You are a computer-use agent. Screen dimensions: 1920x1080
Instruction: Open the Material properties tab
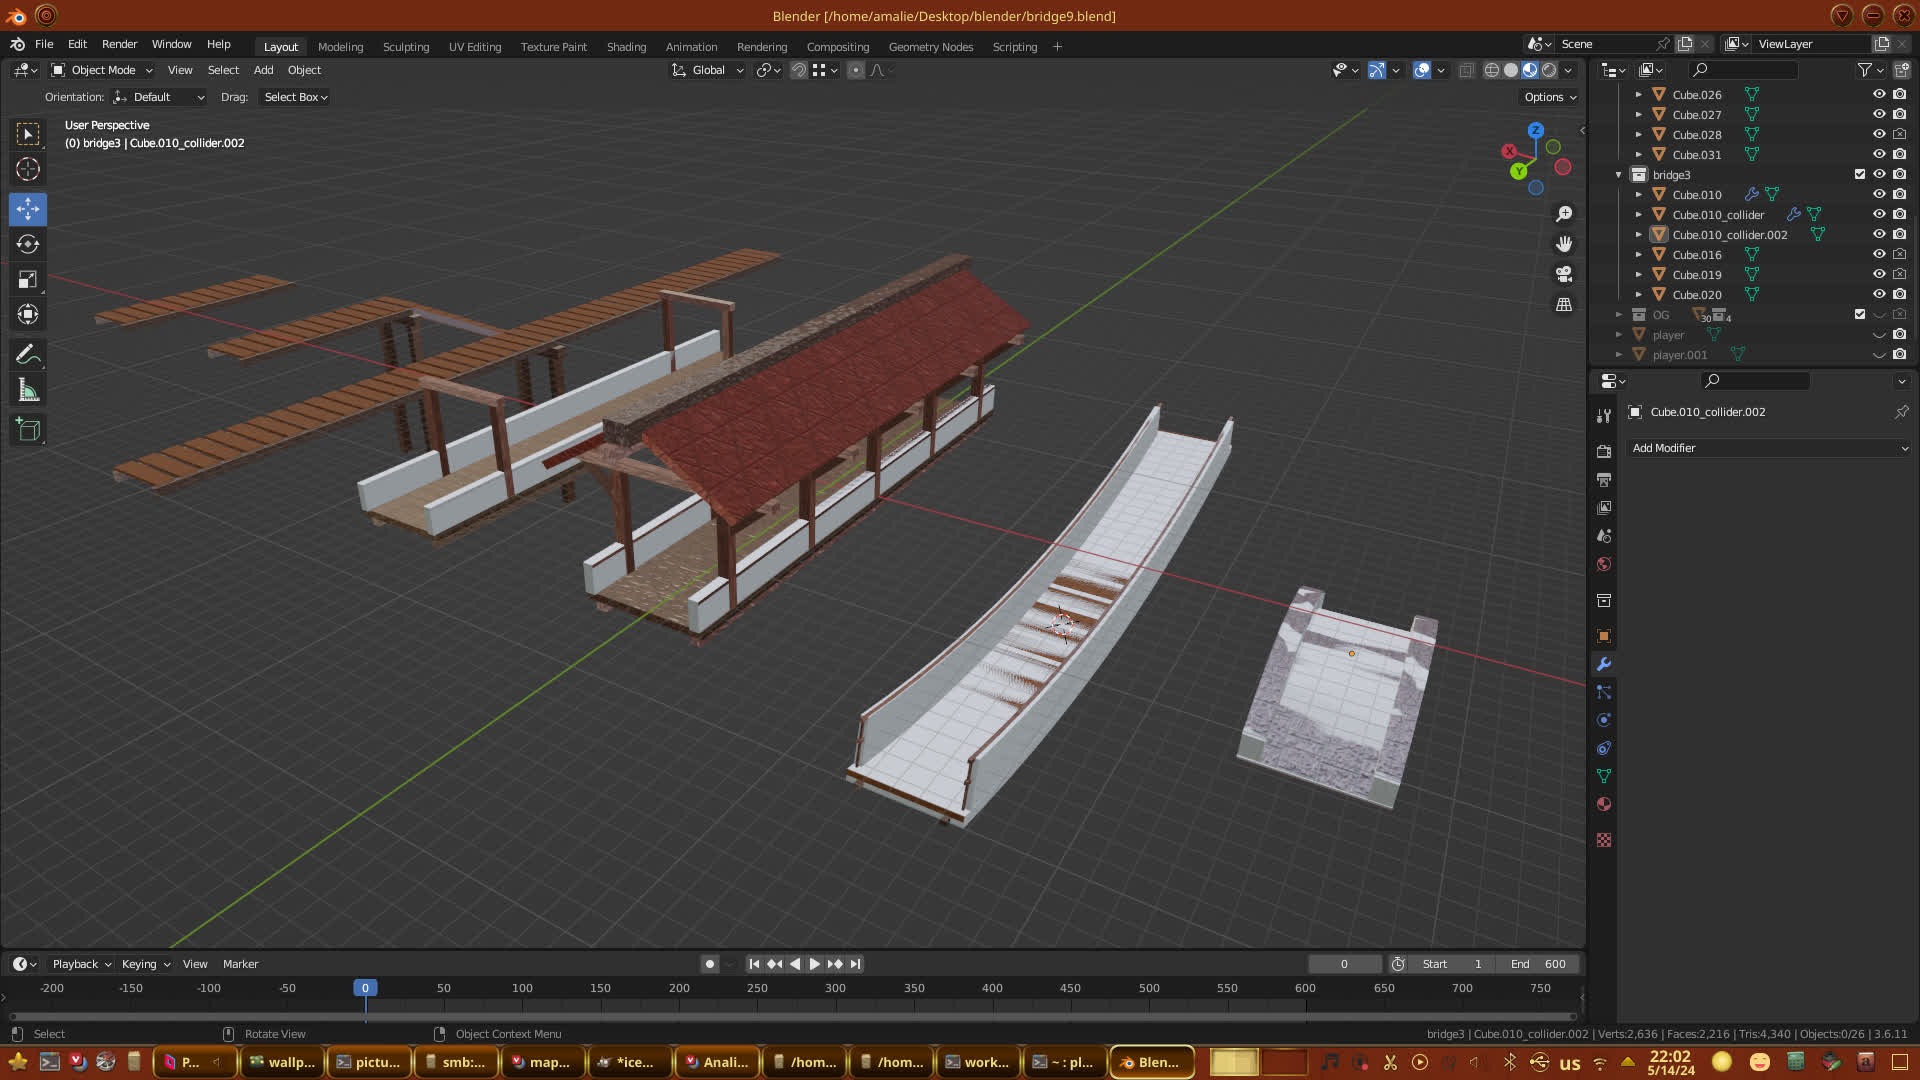[x=1604, y=804]
